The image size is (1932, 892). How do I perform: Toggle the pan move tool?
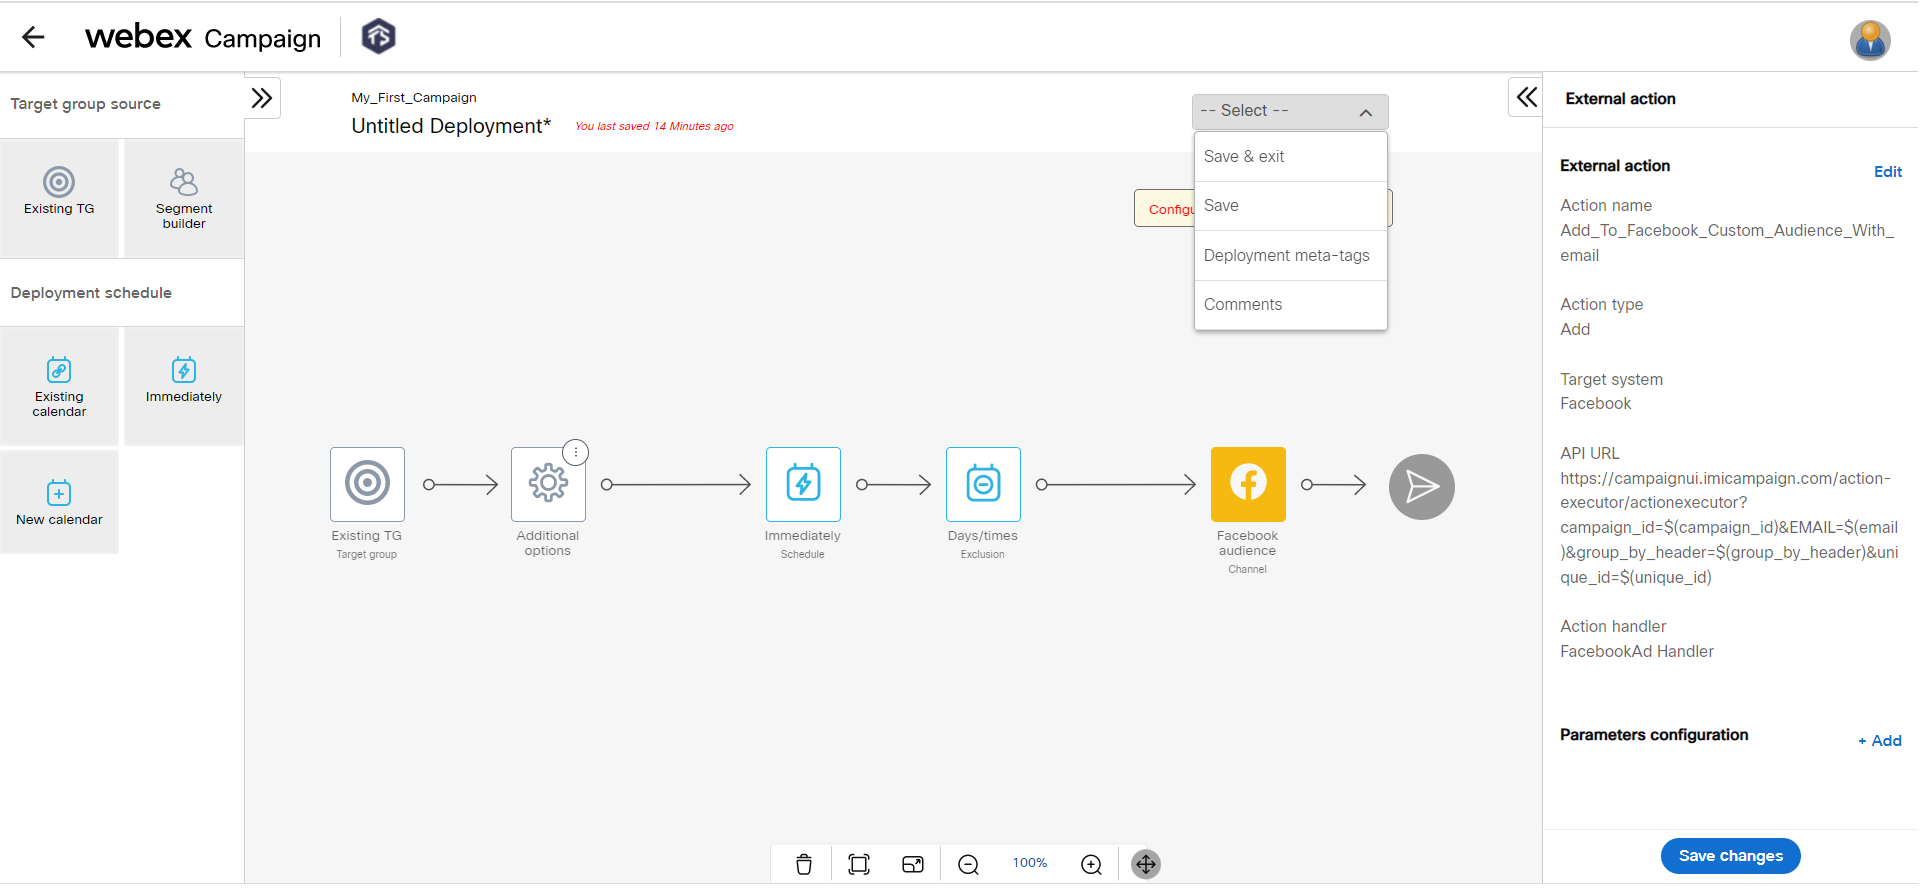point(1146,864)
